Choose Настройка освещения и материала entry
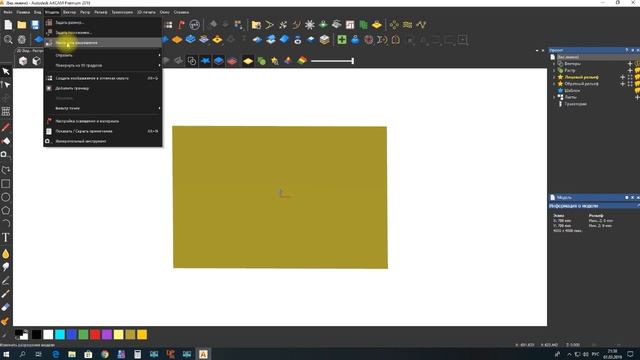 pos(103,121)
